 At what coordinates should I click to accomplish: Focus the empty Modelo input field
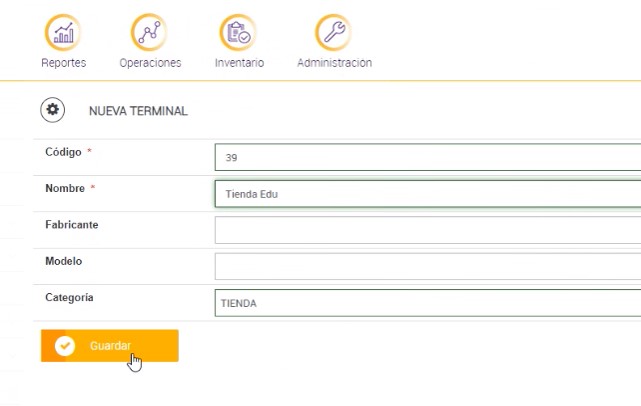tap(427, 266)
